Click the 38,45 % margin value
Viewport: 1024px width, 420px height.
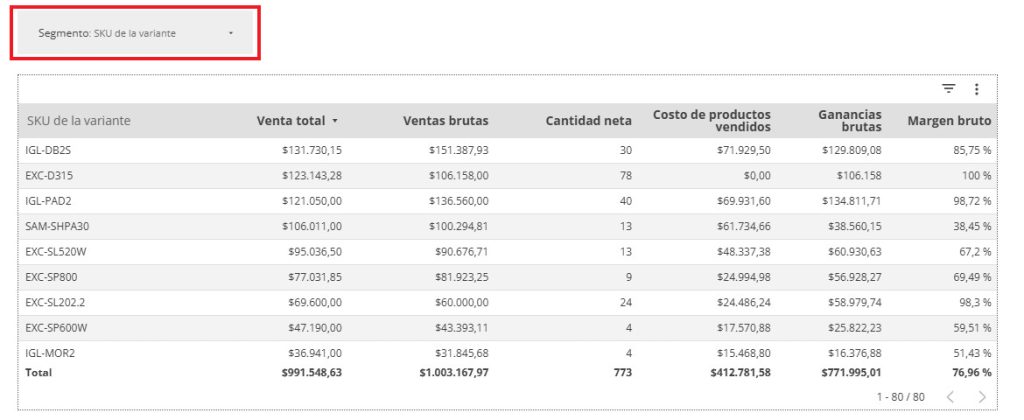[972, 227]
